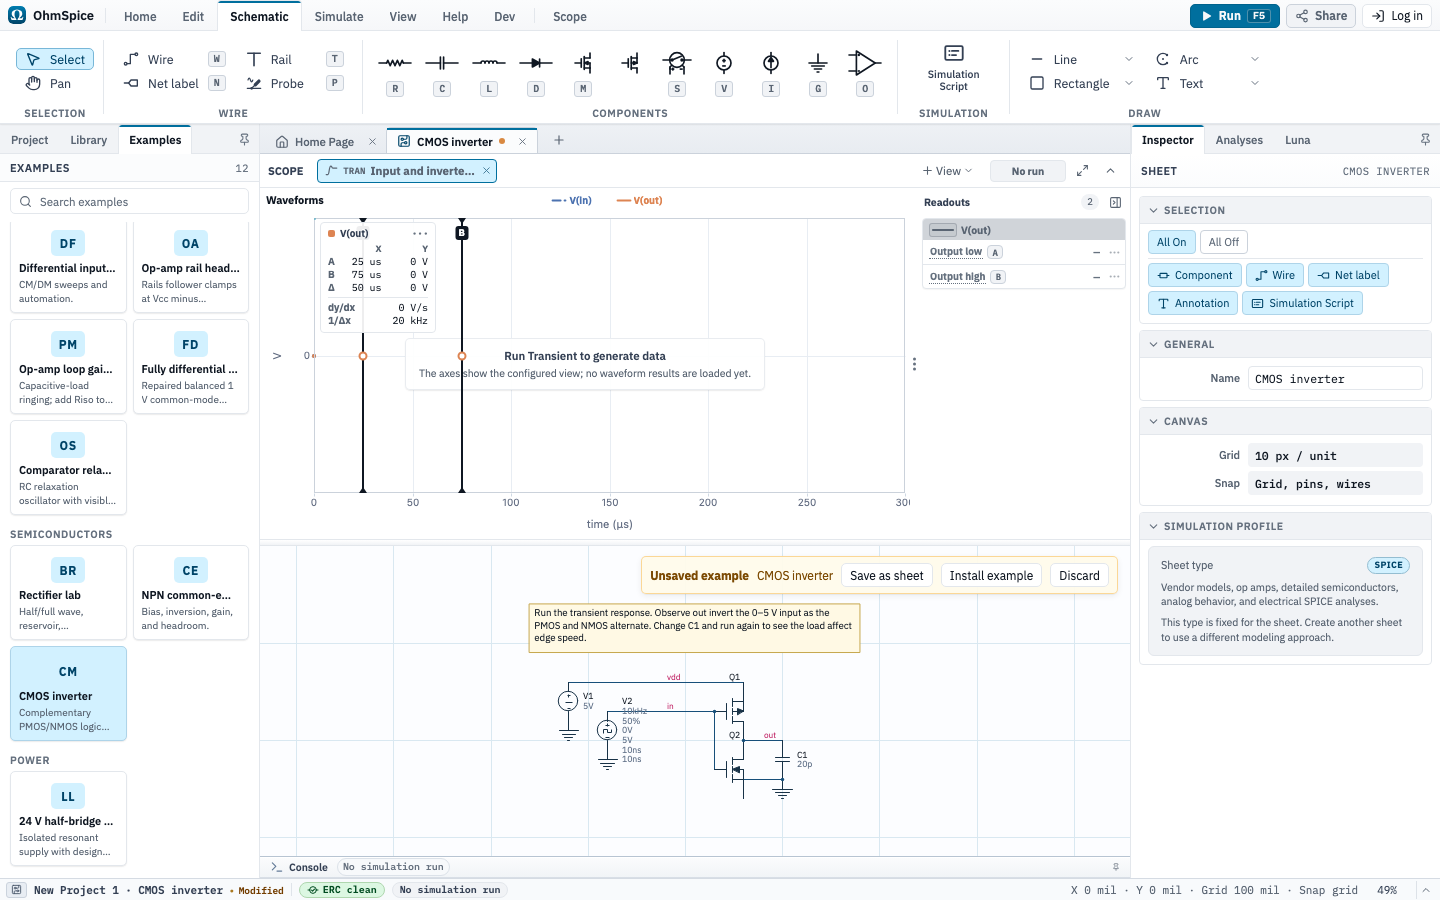Open the Simulation Script tool
The height and width of the screenshot is (900, 1440).
click(953, 68)
